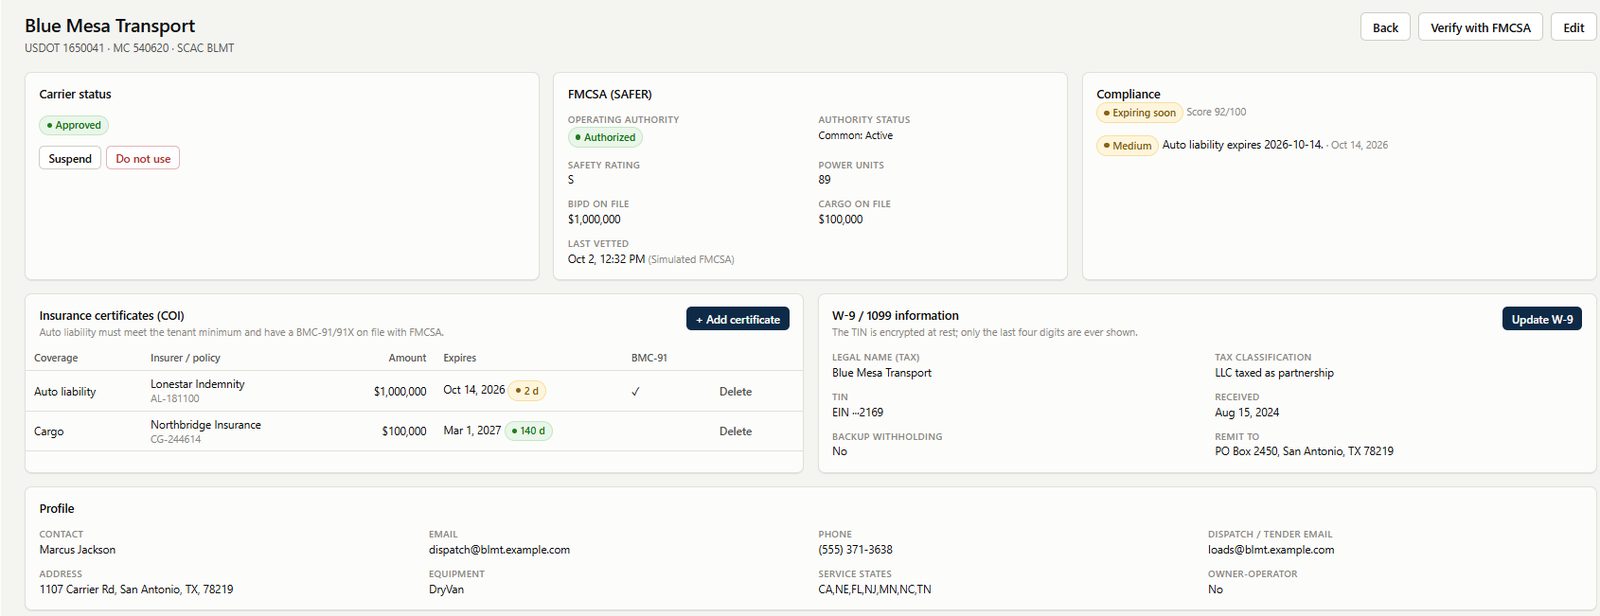Select the Mar 1, 2027 expiration date
The height and width of the screenshot is (616, 1600).
(x=472, y=431)
